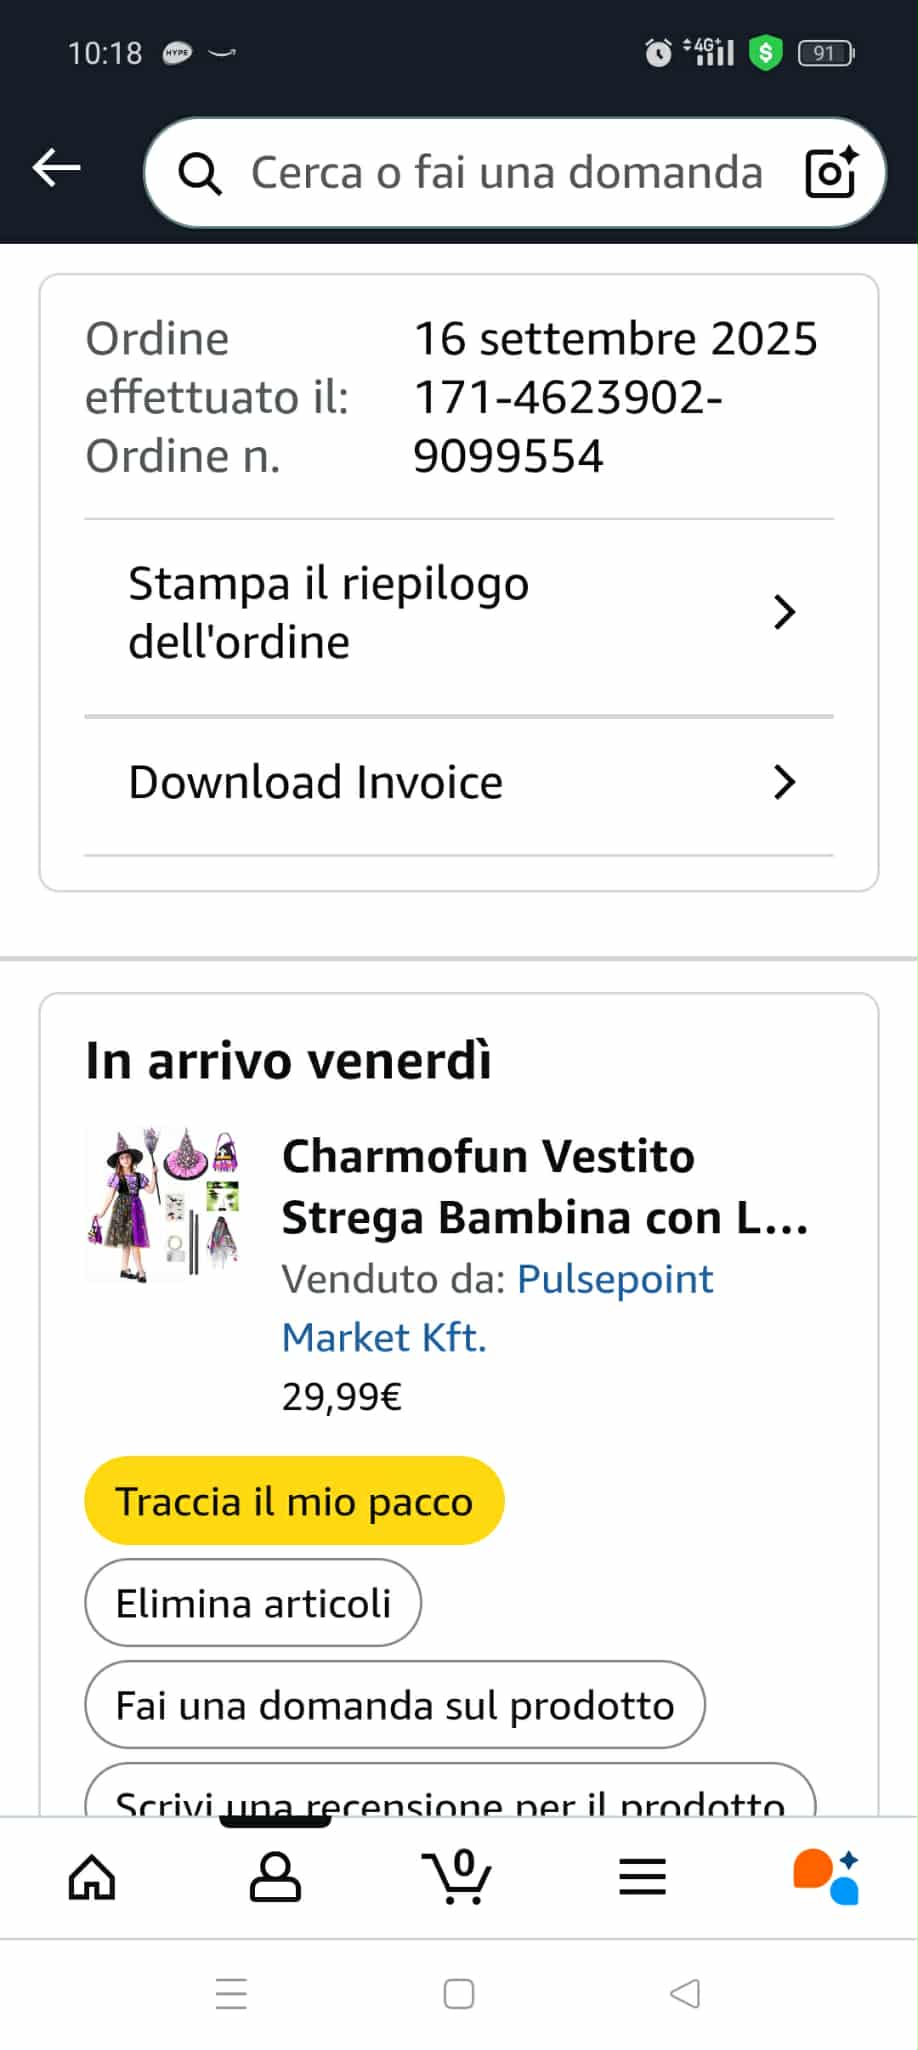Open Charmofun witch costume product thumbnail
The height and width of the screenshot is (2050, 918).
point(163,1205)
